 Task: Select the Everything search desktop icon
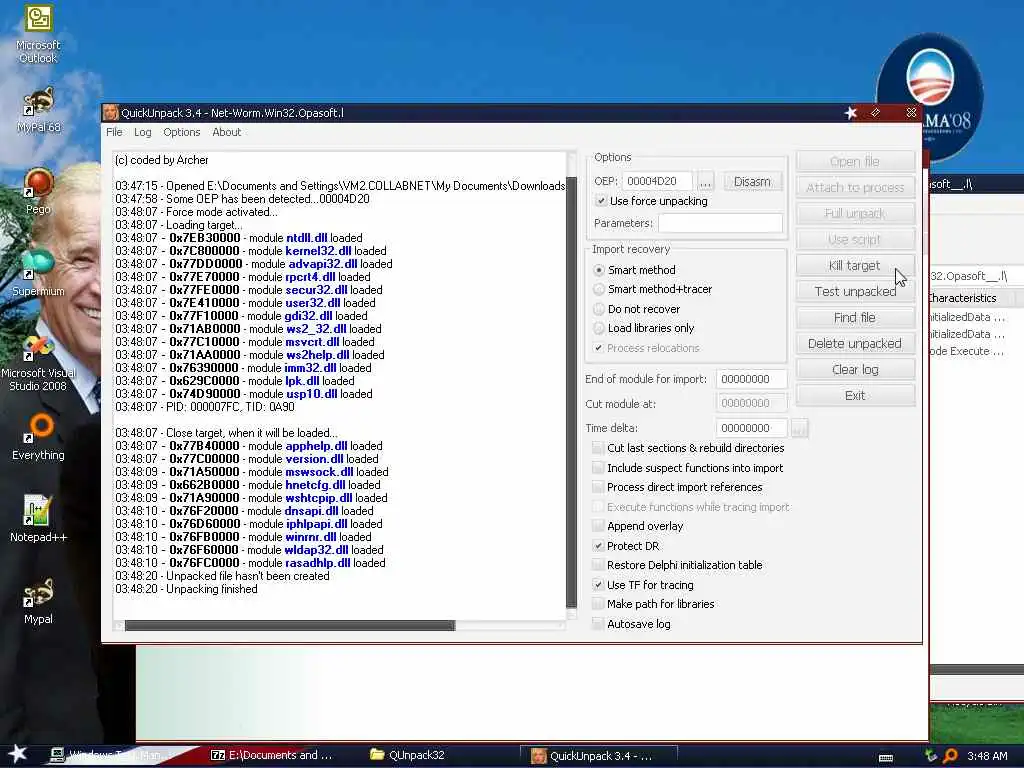point(38,437)
